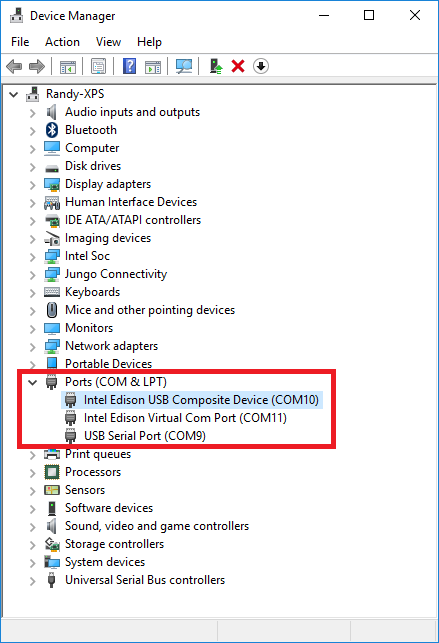Viewport: 439px width, 643px height.
Task: Collapse the Ports (COM & LPT) node
Action: point(32,383)
